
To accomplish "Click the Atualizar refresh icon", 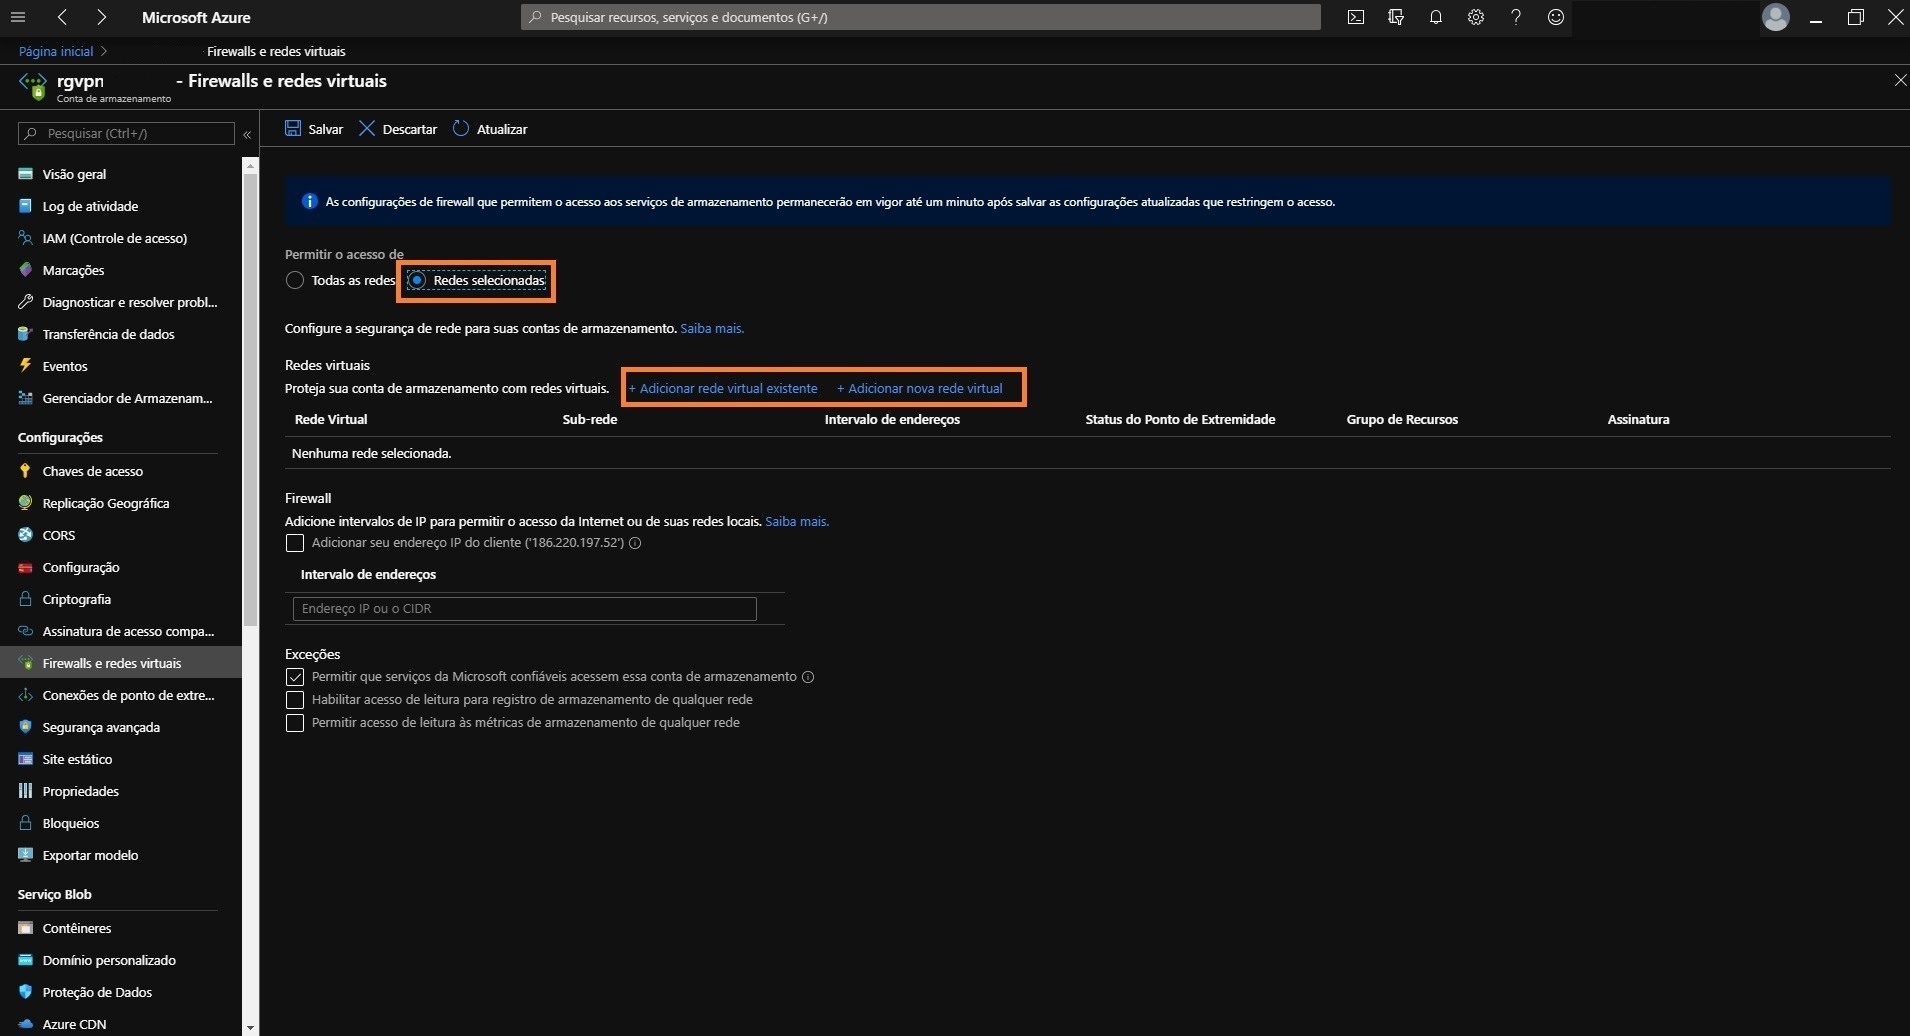I will pos(461,128).
